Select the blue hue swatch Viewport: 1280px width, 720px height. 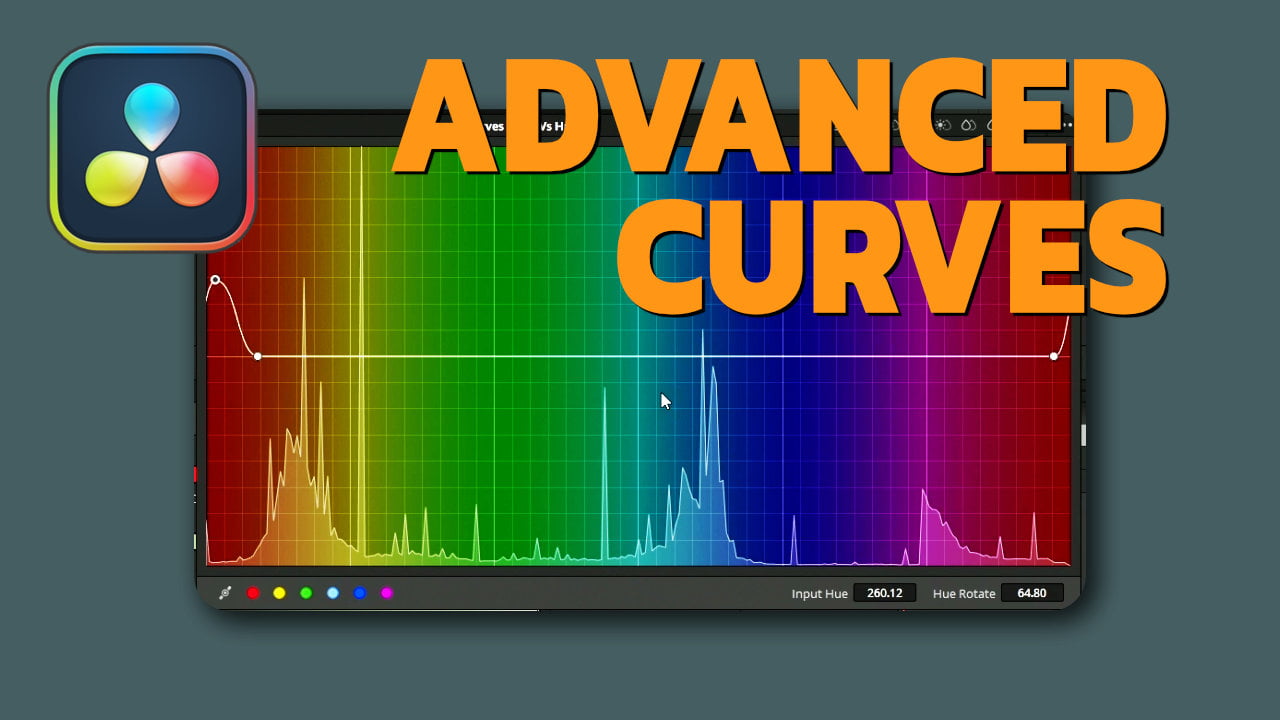(x=360, y=593)
